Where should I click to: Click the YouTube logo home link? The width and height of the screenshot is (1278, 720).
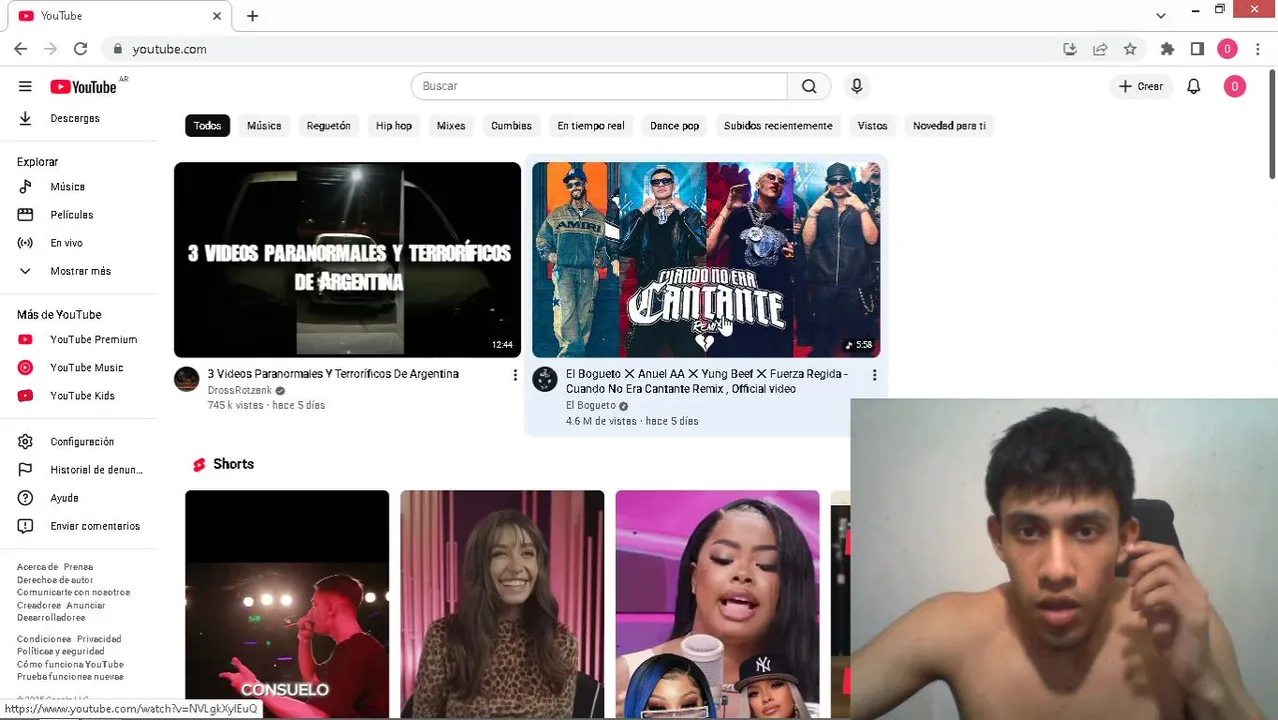pos(84,87)
